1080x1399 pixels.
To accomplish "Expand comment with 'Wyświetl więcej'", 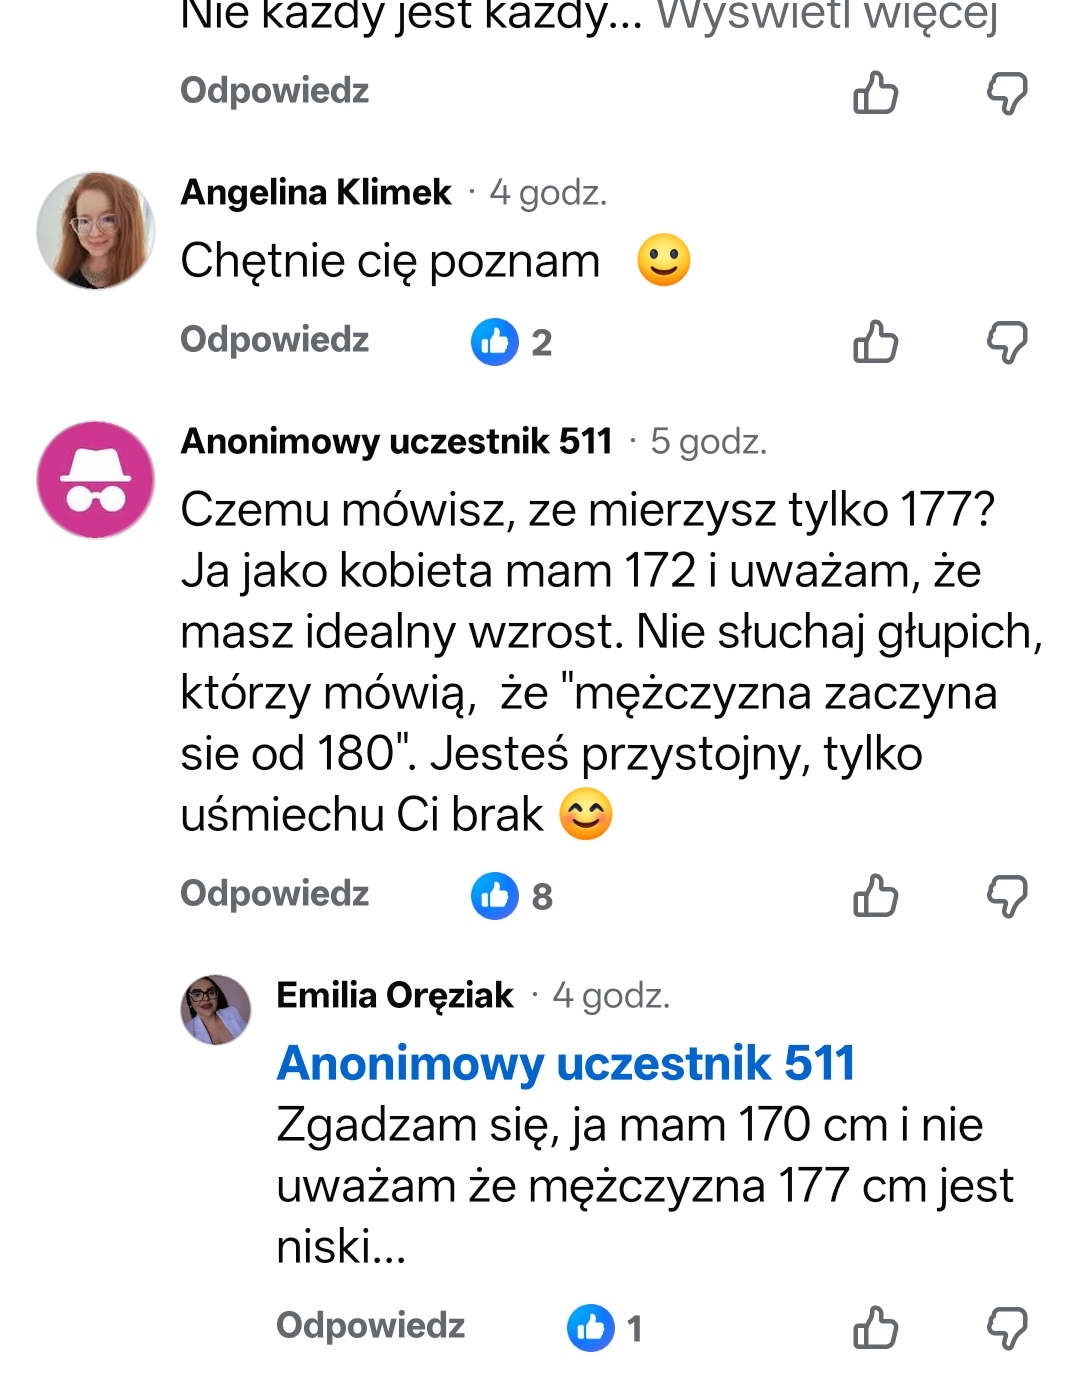I will 826,16.
